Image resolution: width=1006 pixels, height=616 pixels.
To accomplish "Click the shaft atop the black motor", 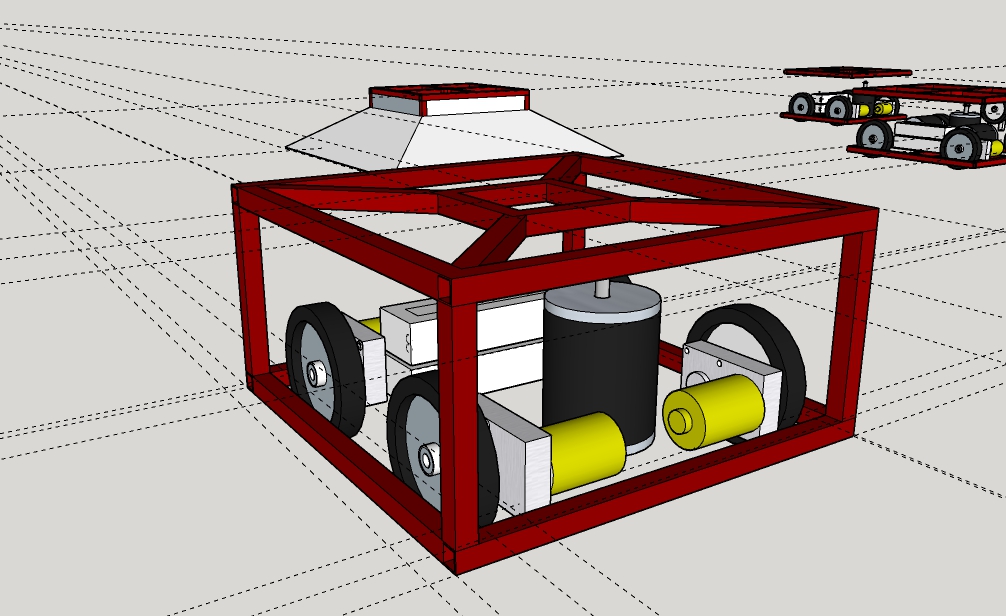I will click(603, 285).
